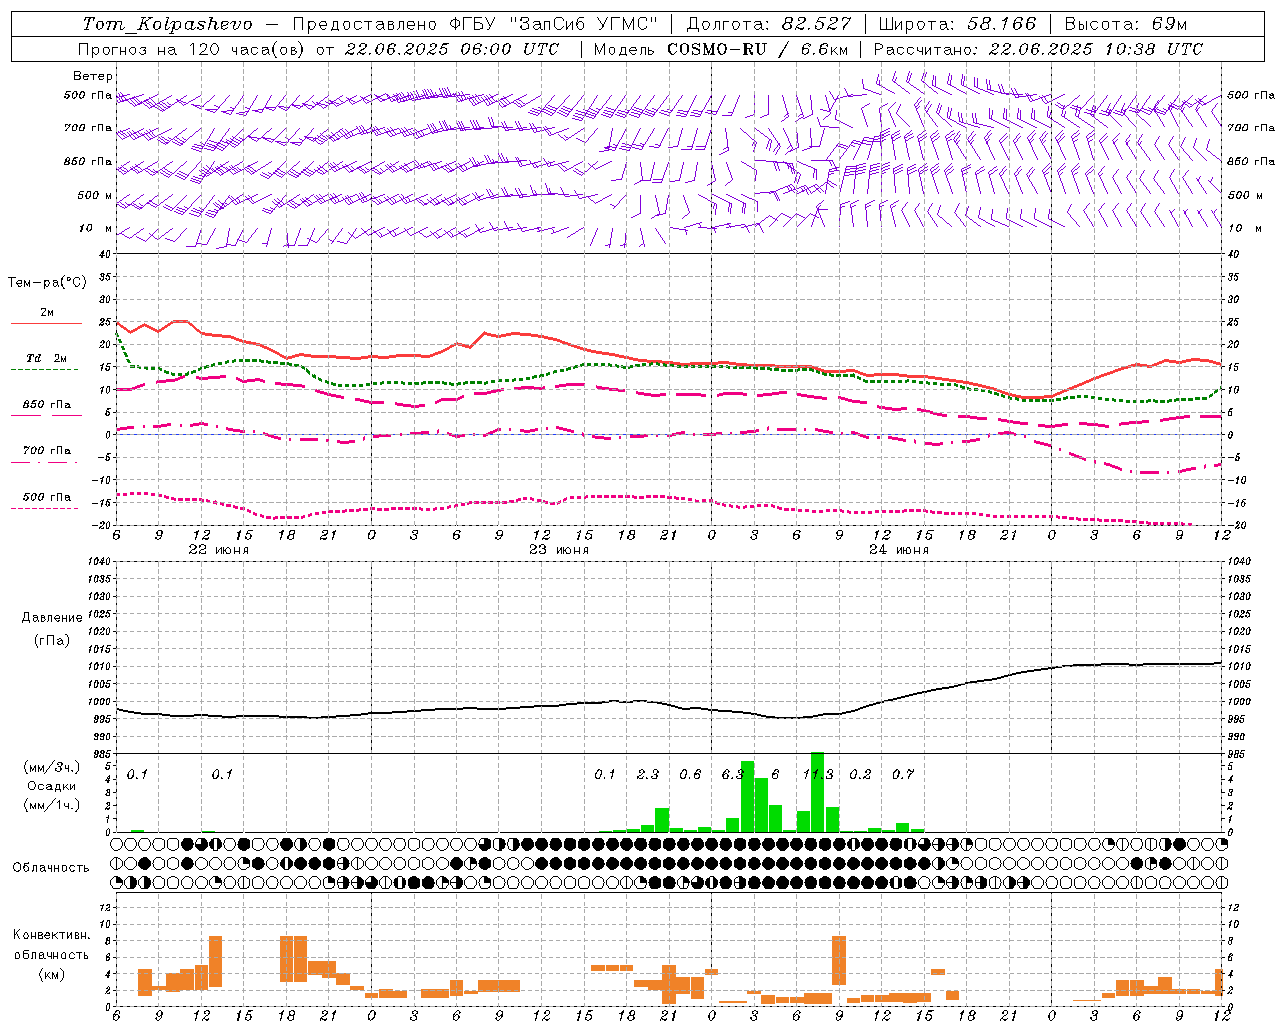
Task: Click the Конвективн. convective cloud label
Action: pyautogui.click(x=51, y=935)
